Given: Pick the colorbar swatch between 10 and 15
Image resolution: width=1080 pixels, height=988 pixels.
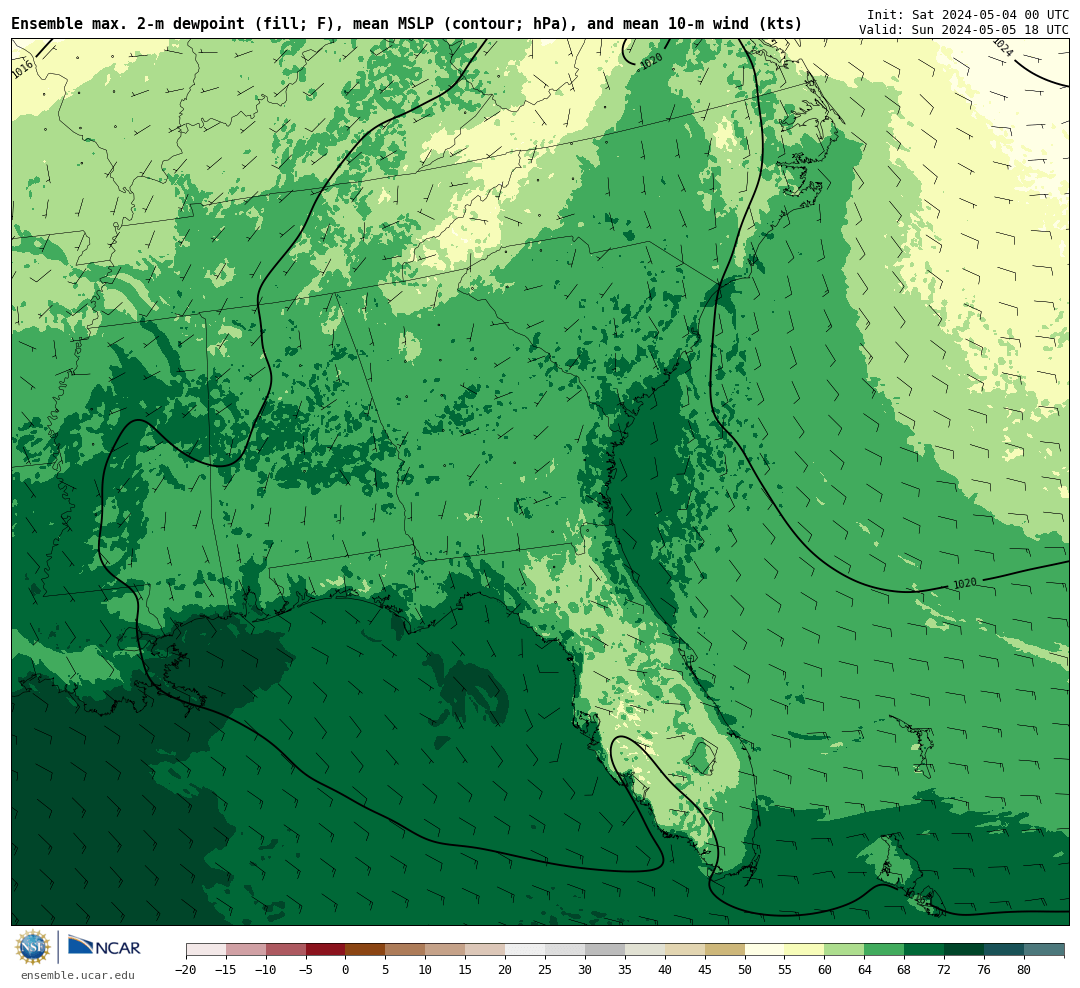Looking at the screenshot, I should [x=446, y=950].
